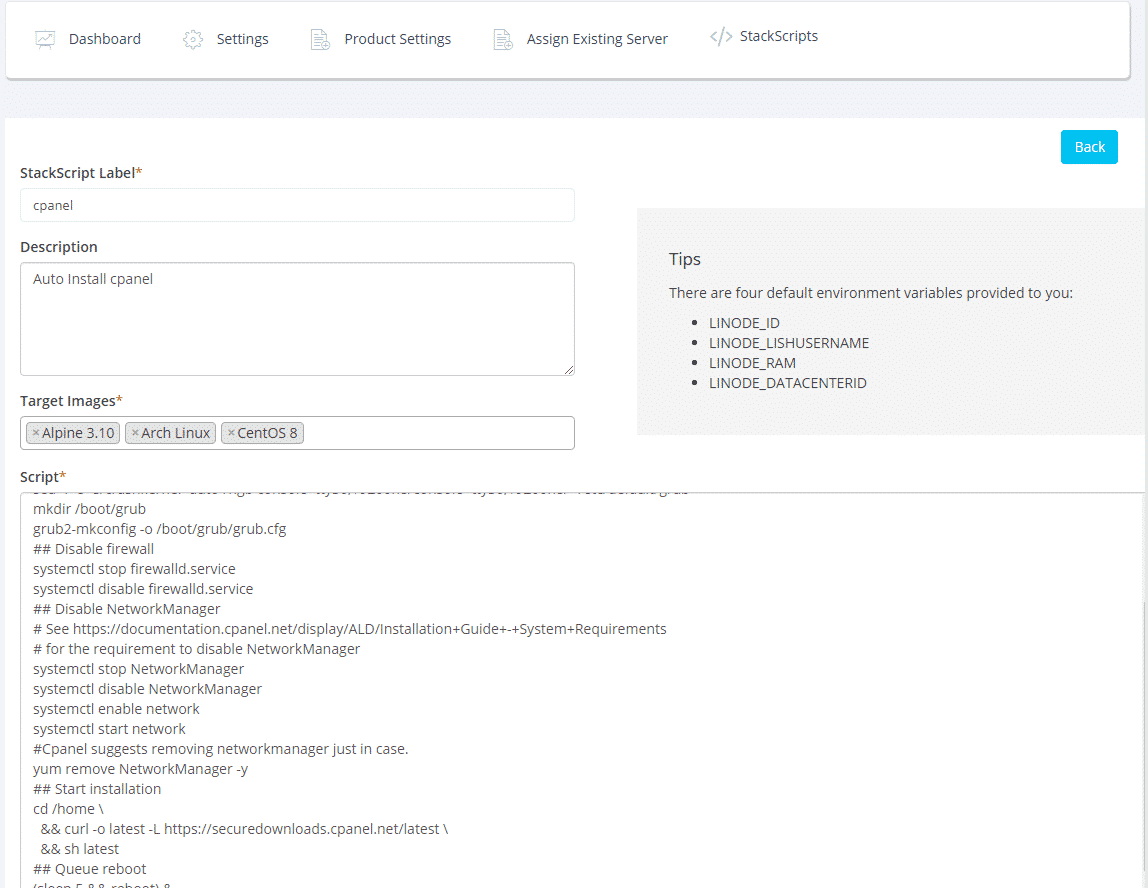Image resolution: width=1148 pixels, height=888 pixels.
Task: Open Assign Existing Server tab
Action: coord(581,40)
